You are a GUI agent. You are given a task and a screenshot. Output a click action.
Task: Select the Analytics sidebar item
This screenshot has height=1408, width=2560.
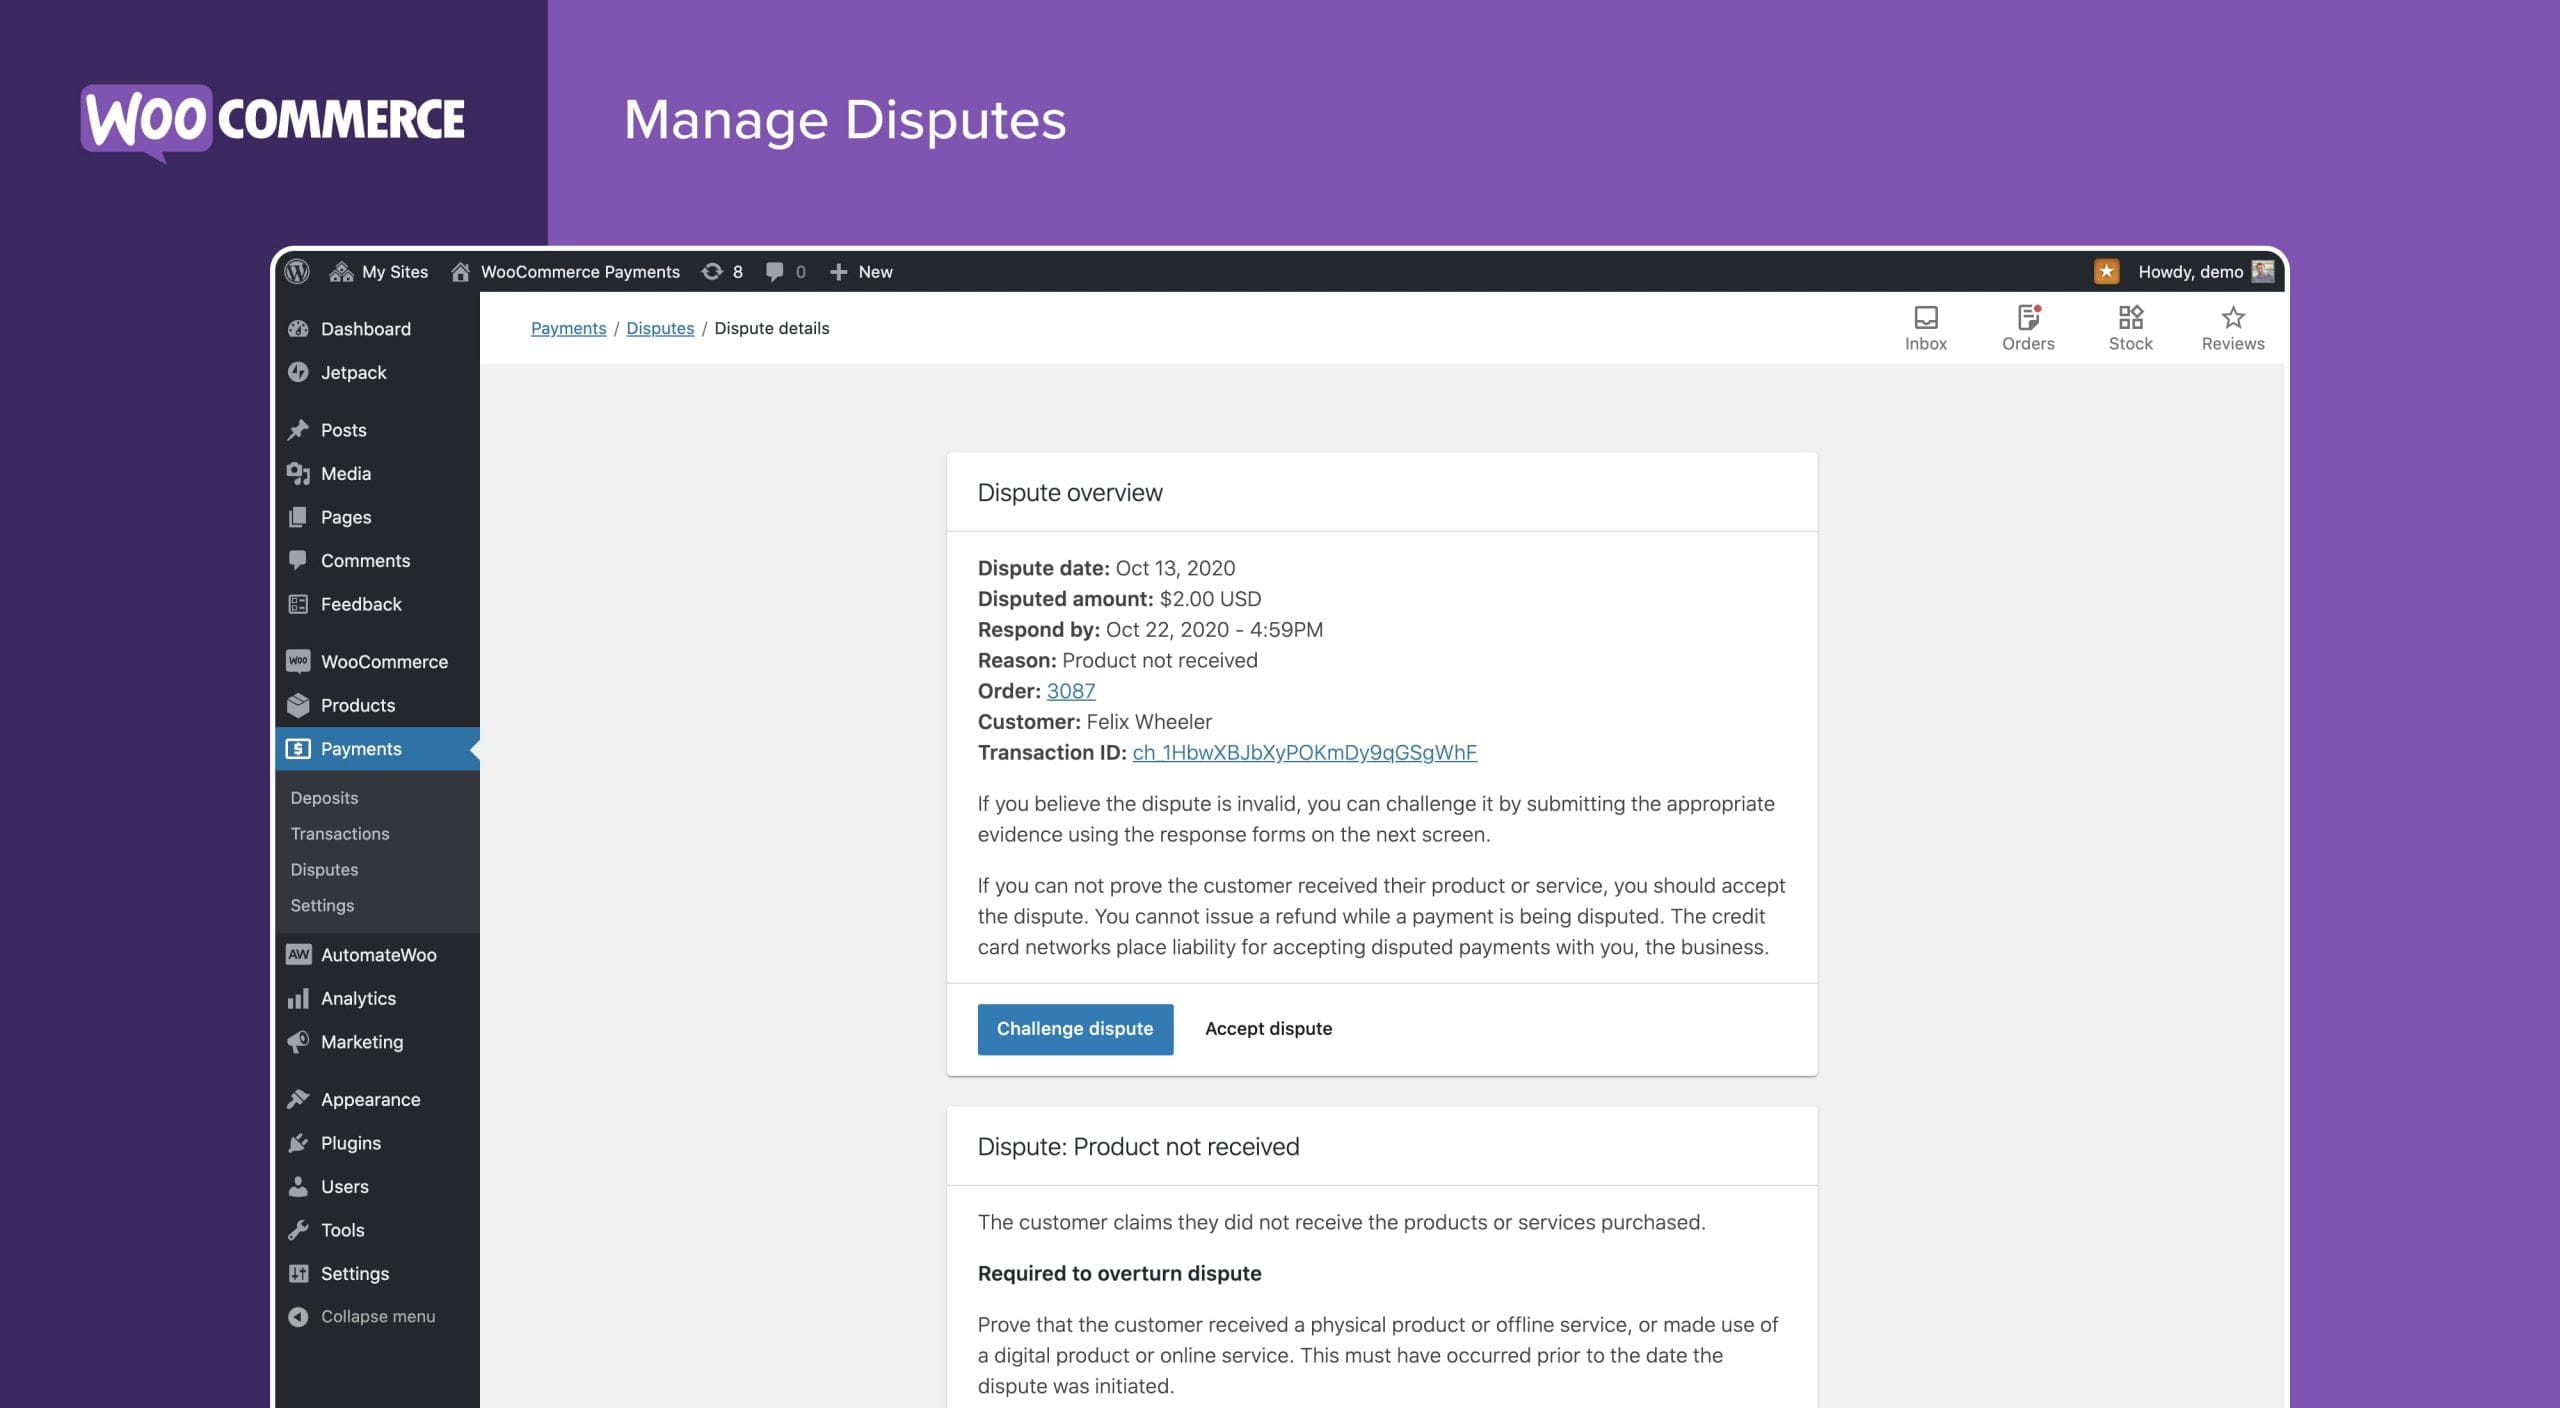click(x=358, y=998)
